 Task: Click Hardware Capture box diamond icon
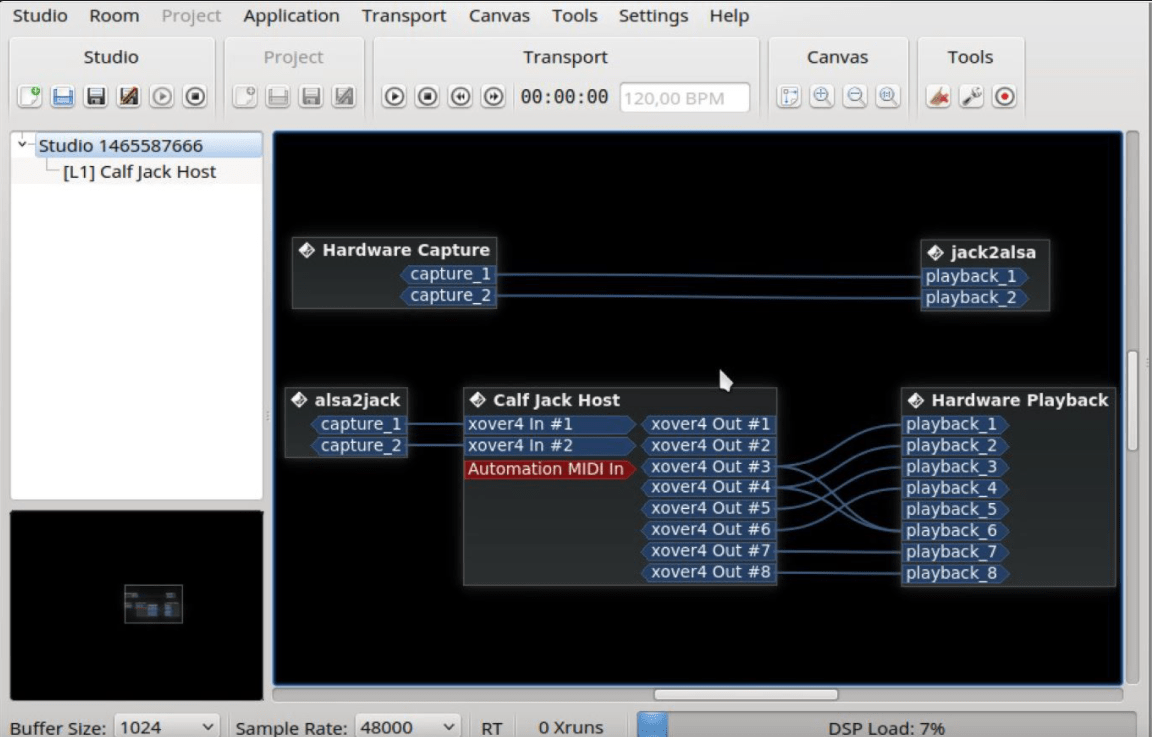point(307,250)
